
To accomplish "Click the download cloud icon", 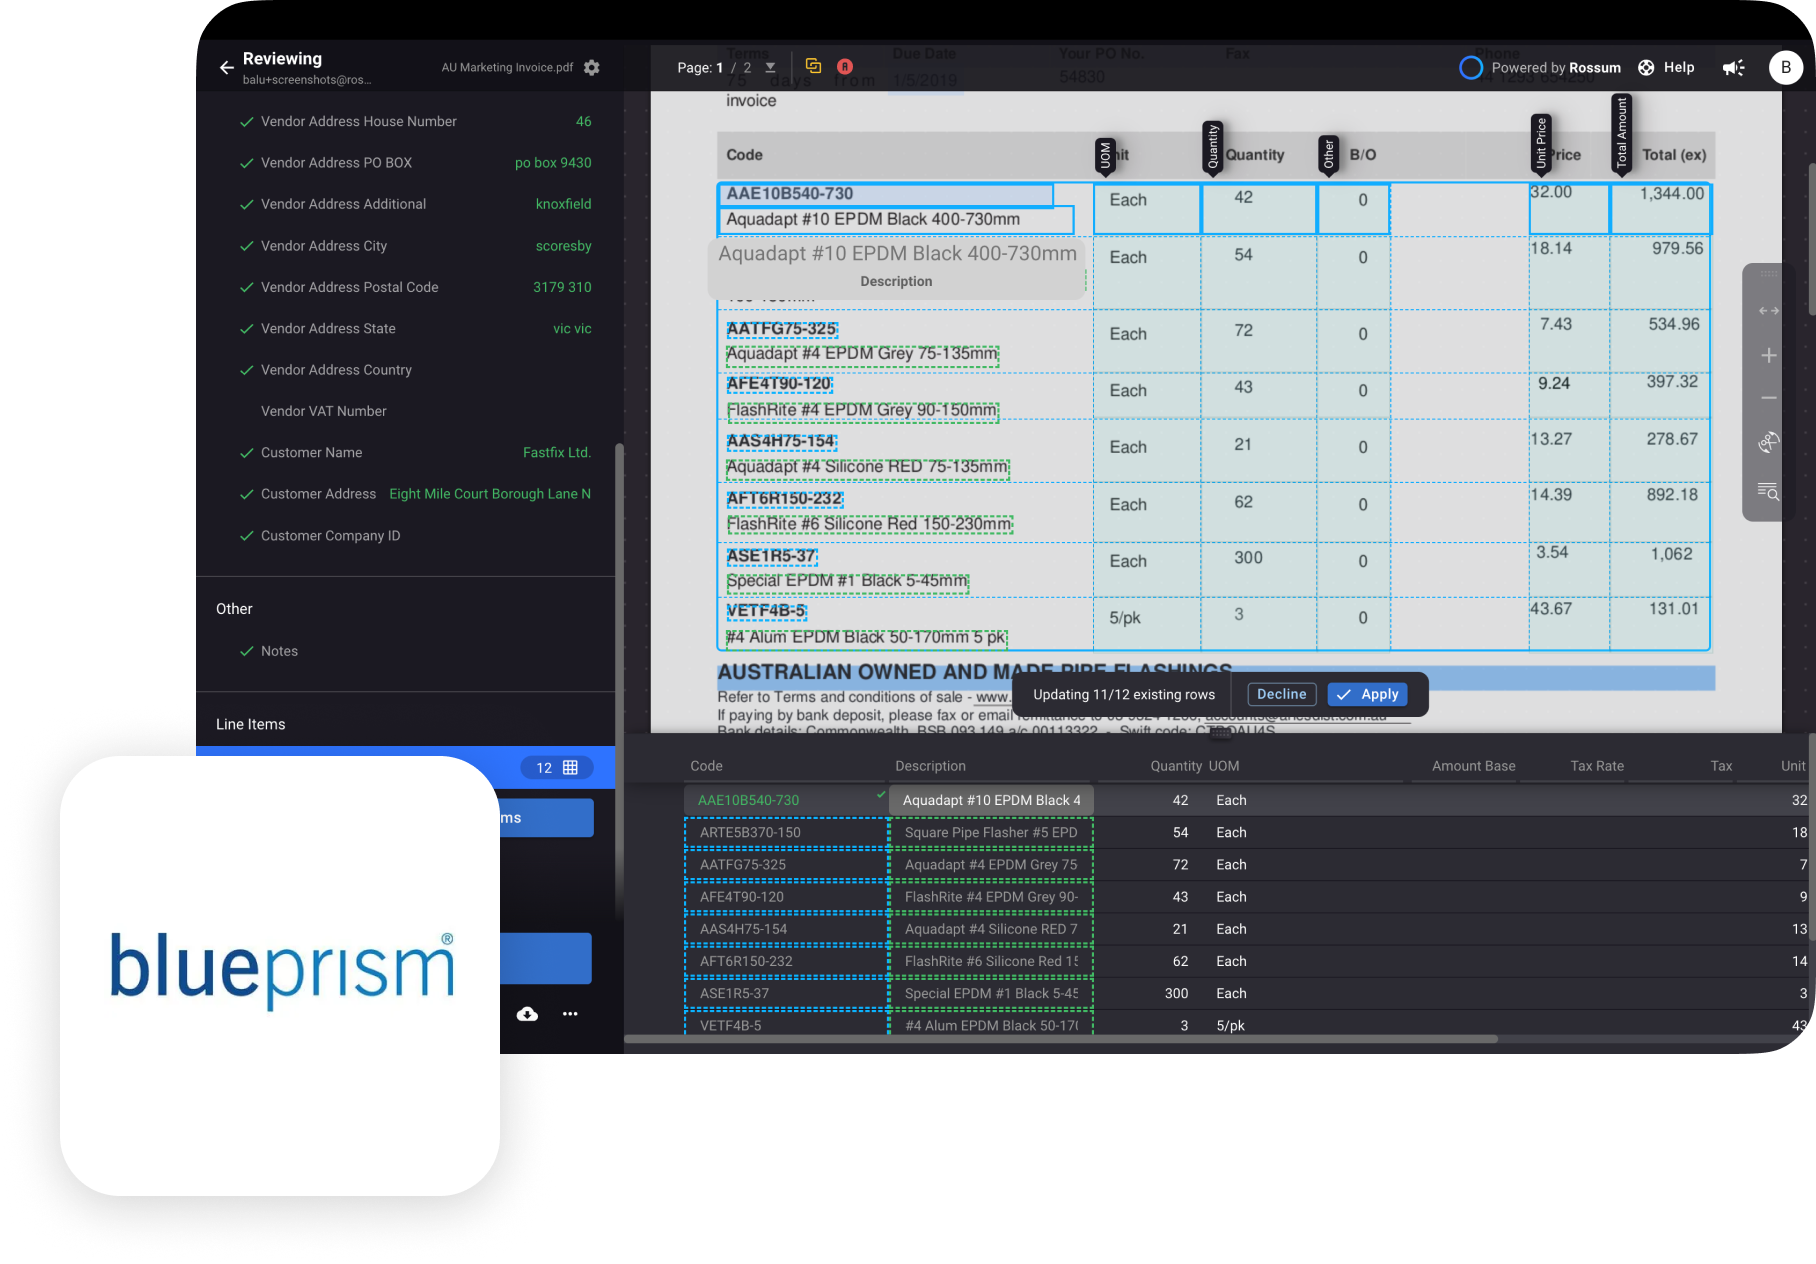I will click(x=527, y=1013).
